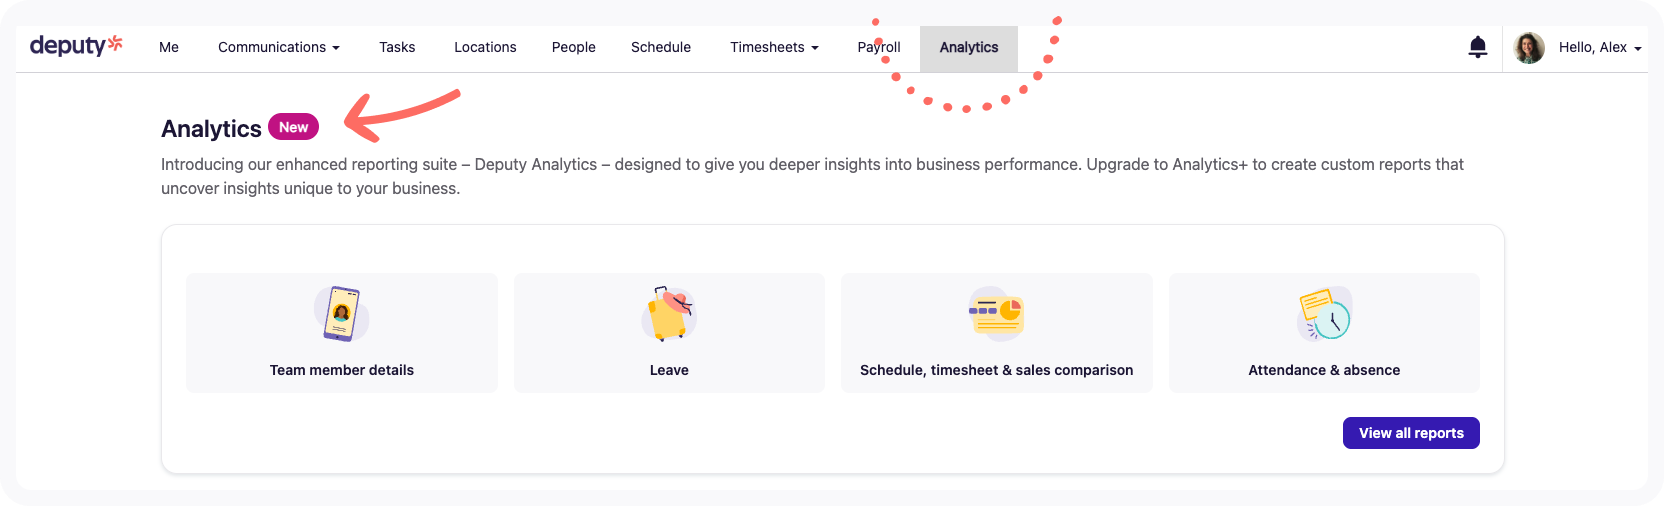Open the Hello, Alex user menu
The width and height of the screenshot is (1664, 506).
[1600, 47]
